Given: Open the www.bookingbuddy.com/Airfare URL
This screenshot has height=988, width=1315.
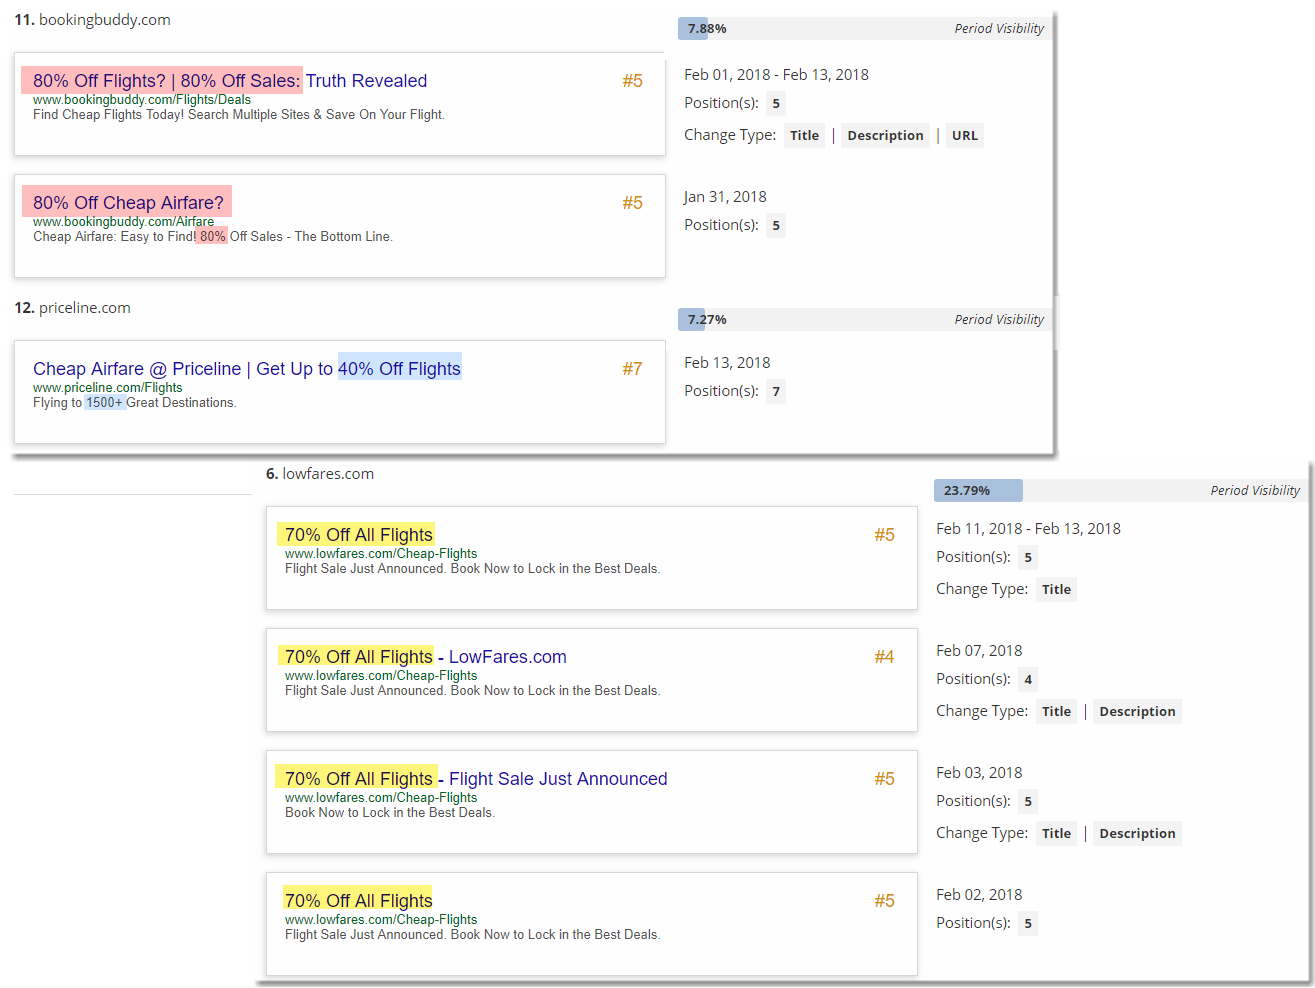Looking at the screenshot, I should pyautogui.click(x=123, y=222).
